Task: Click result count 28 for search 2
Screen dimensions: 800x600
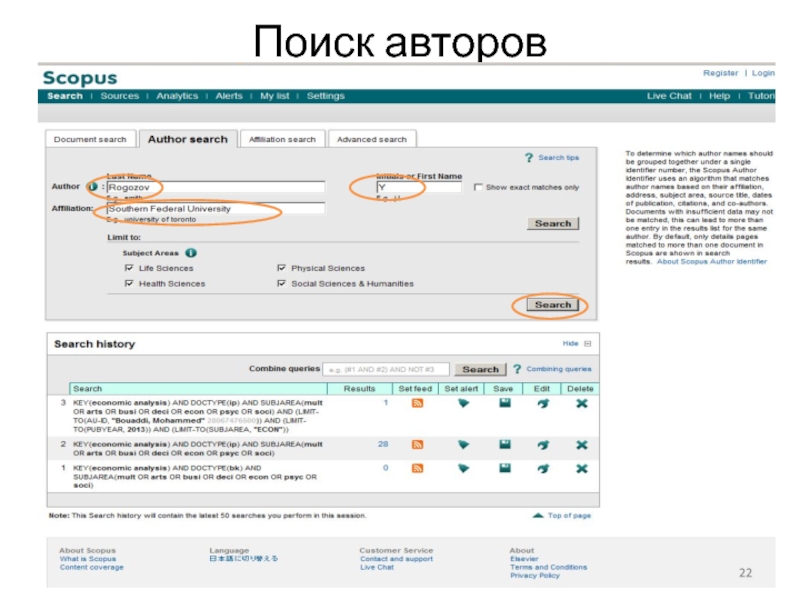Action: [383, 444]
